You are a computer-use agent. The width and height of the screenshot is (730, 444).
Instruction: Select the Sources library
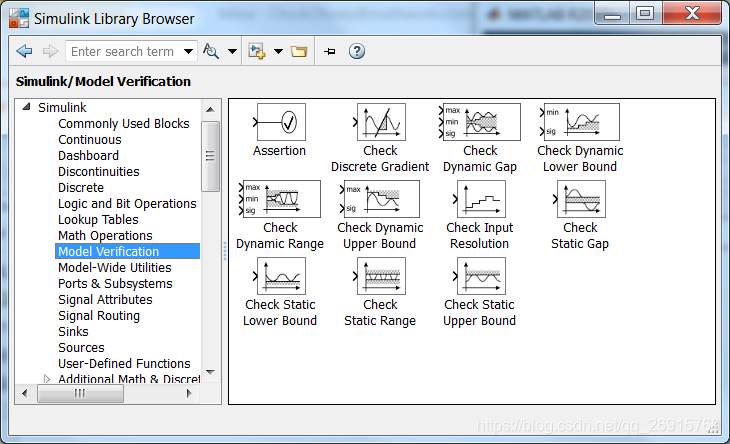pyautogui.click(x=81, y=348)
